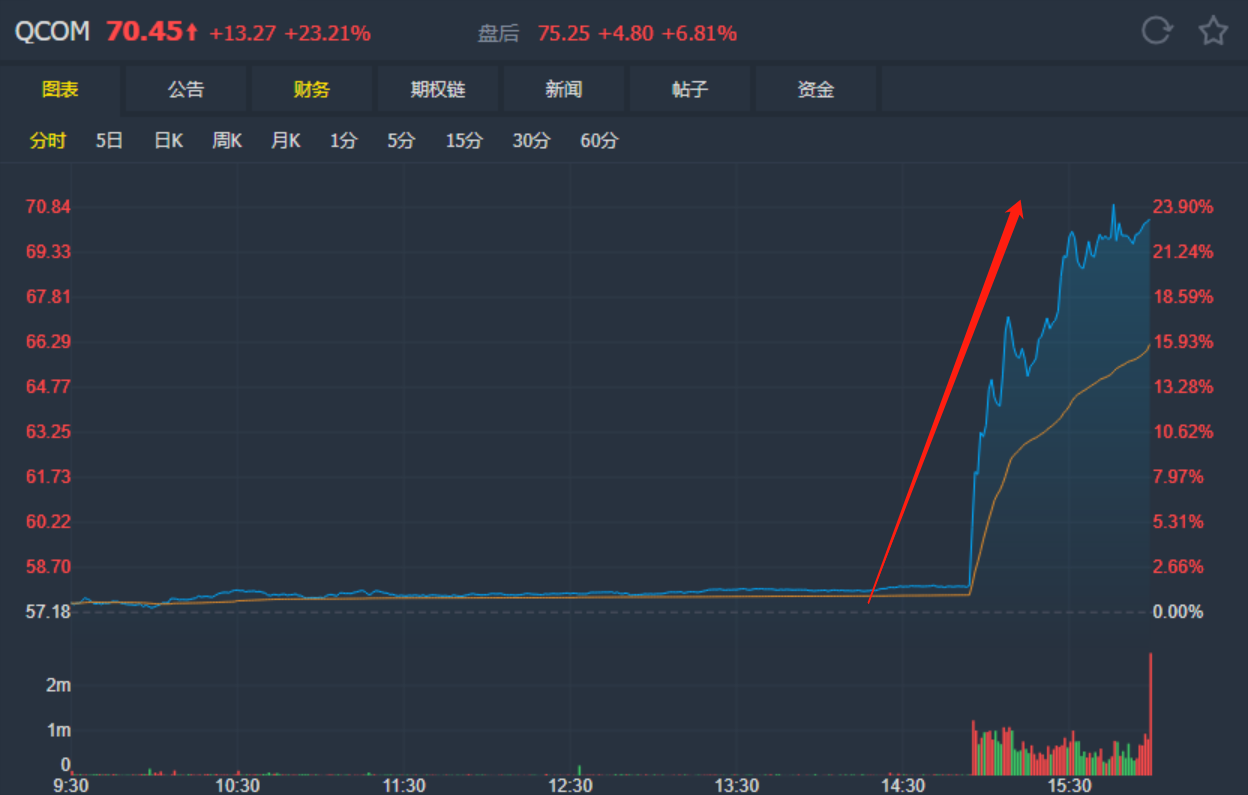
Task: Click the 23.90% percent axis label
Action: (x=1183, y=207)
